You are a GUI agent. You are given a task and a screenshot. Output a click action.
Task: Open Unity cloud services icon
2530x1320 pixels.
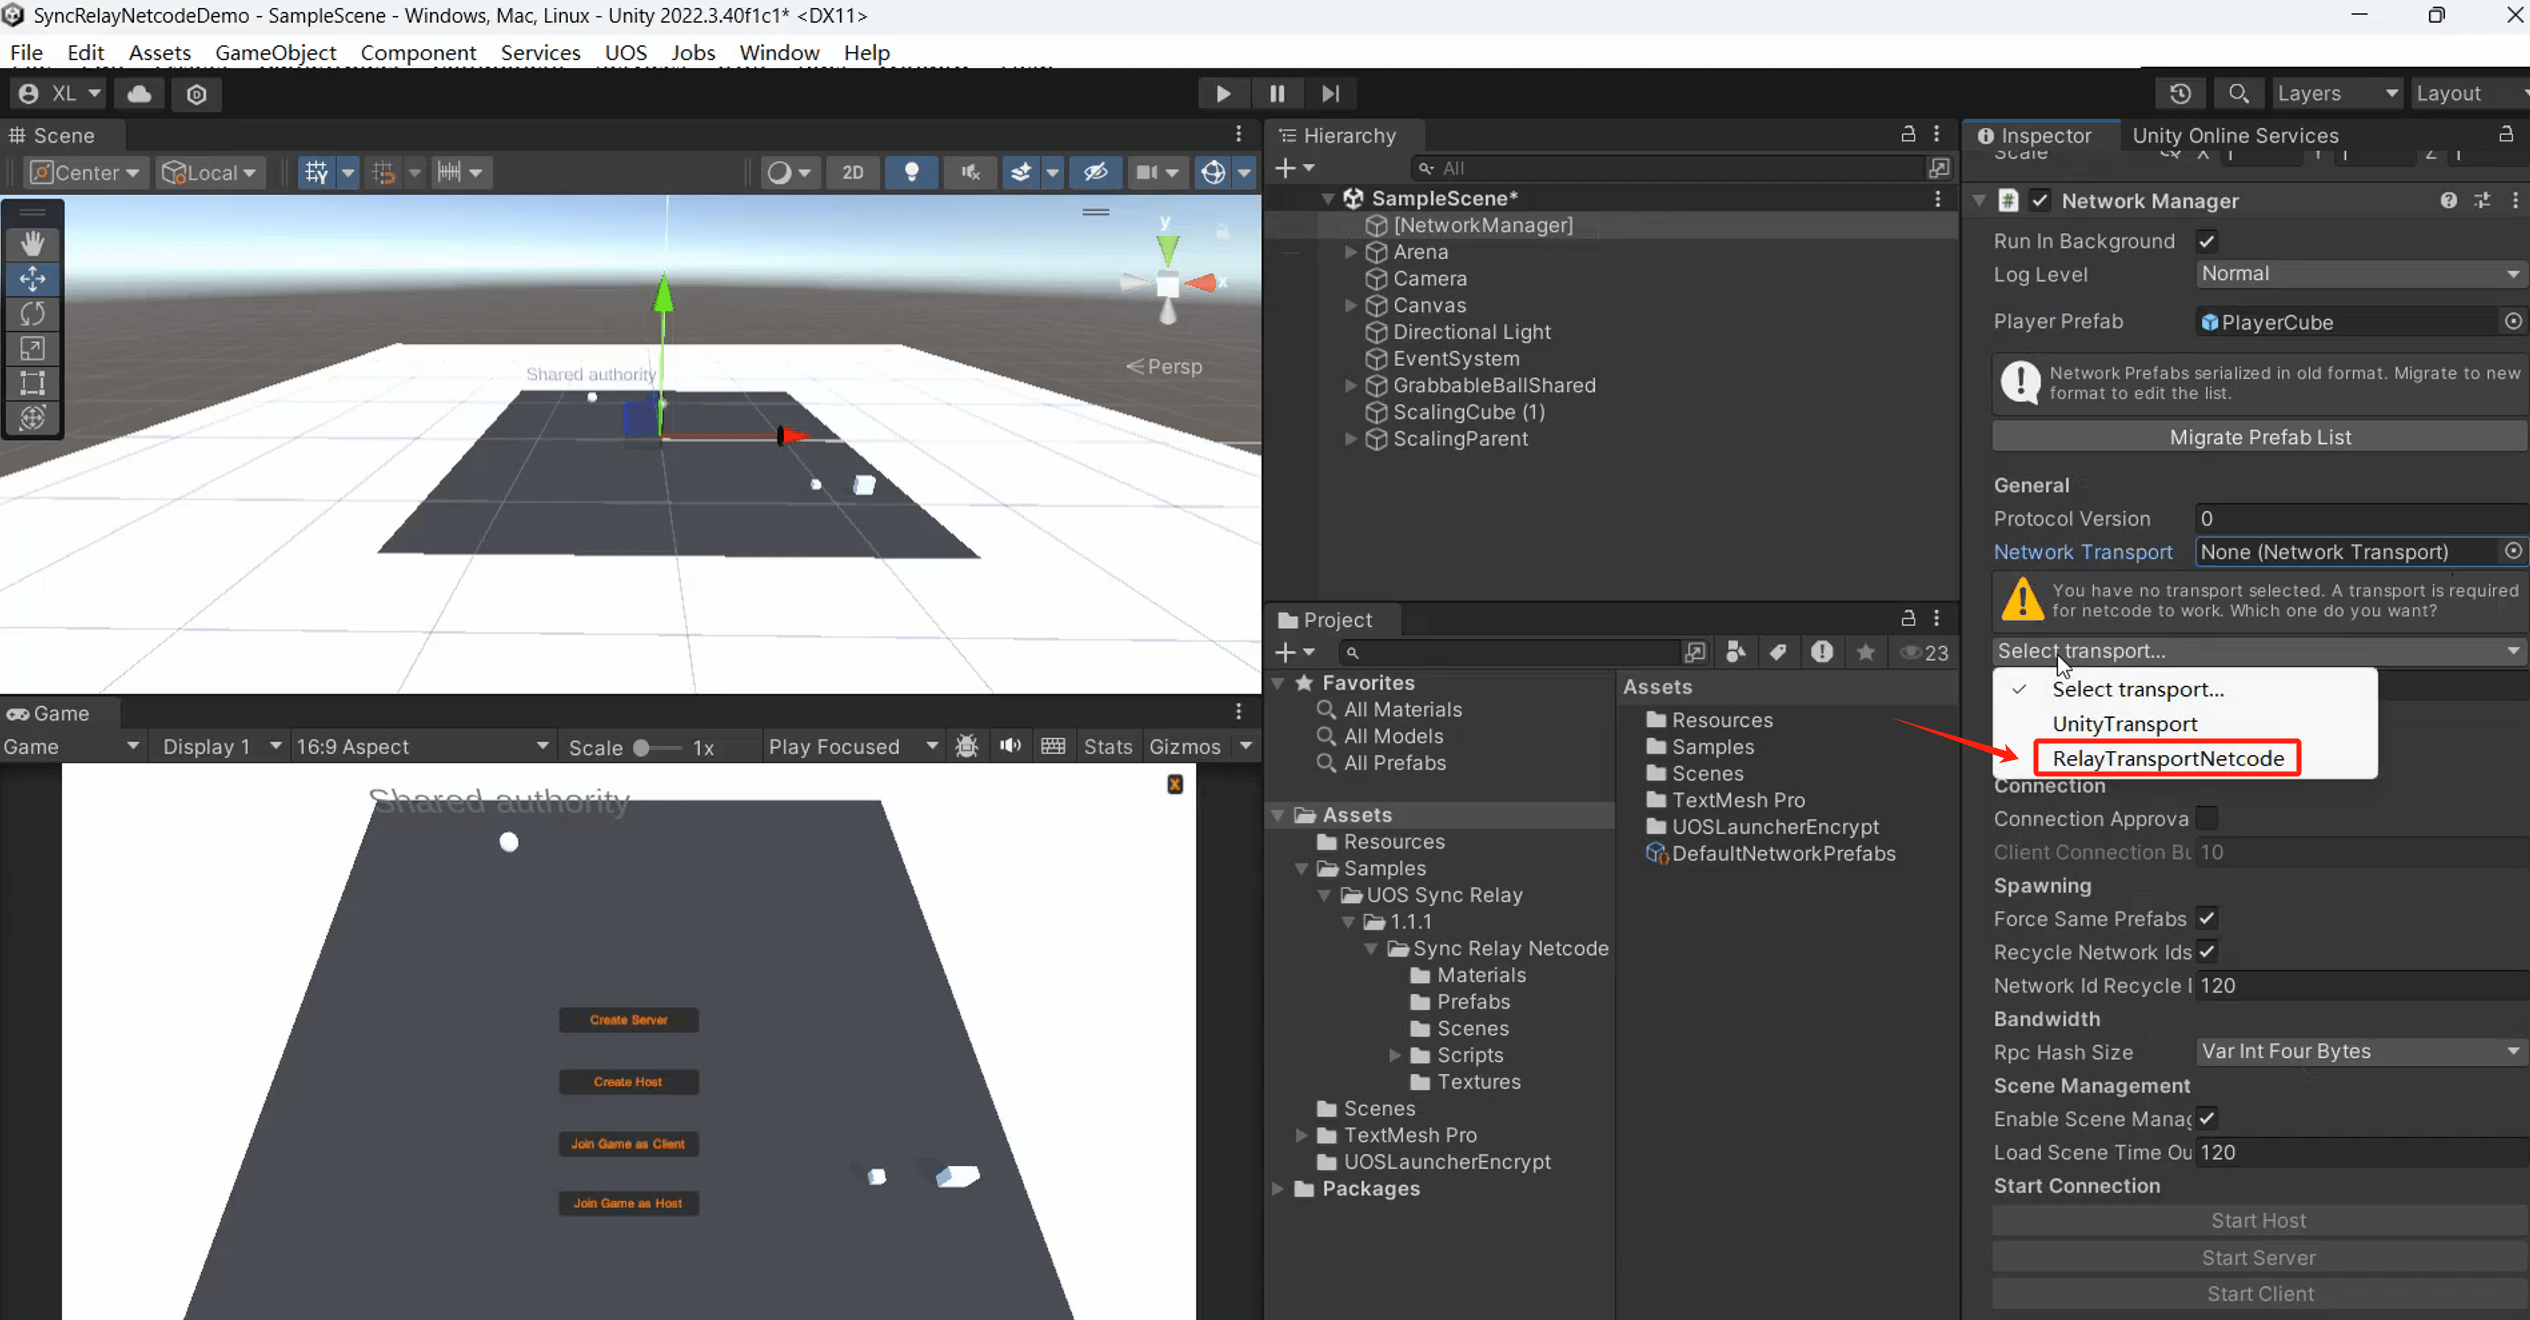(139, 93)
